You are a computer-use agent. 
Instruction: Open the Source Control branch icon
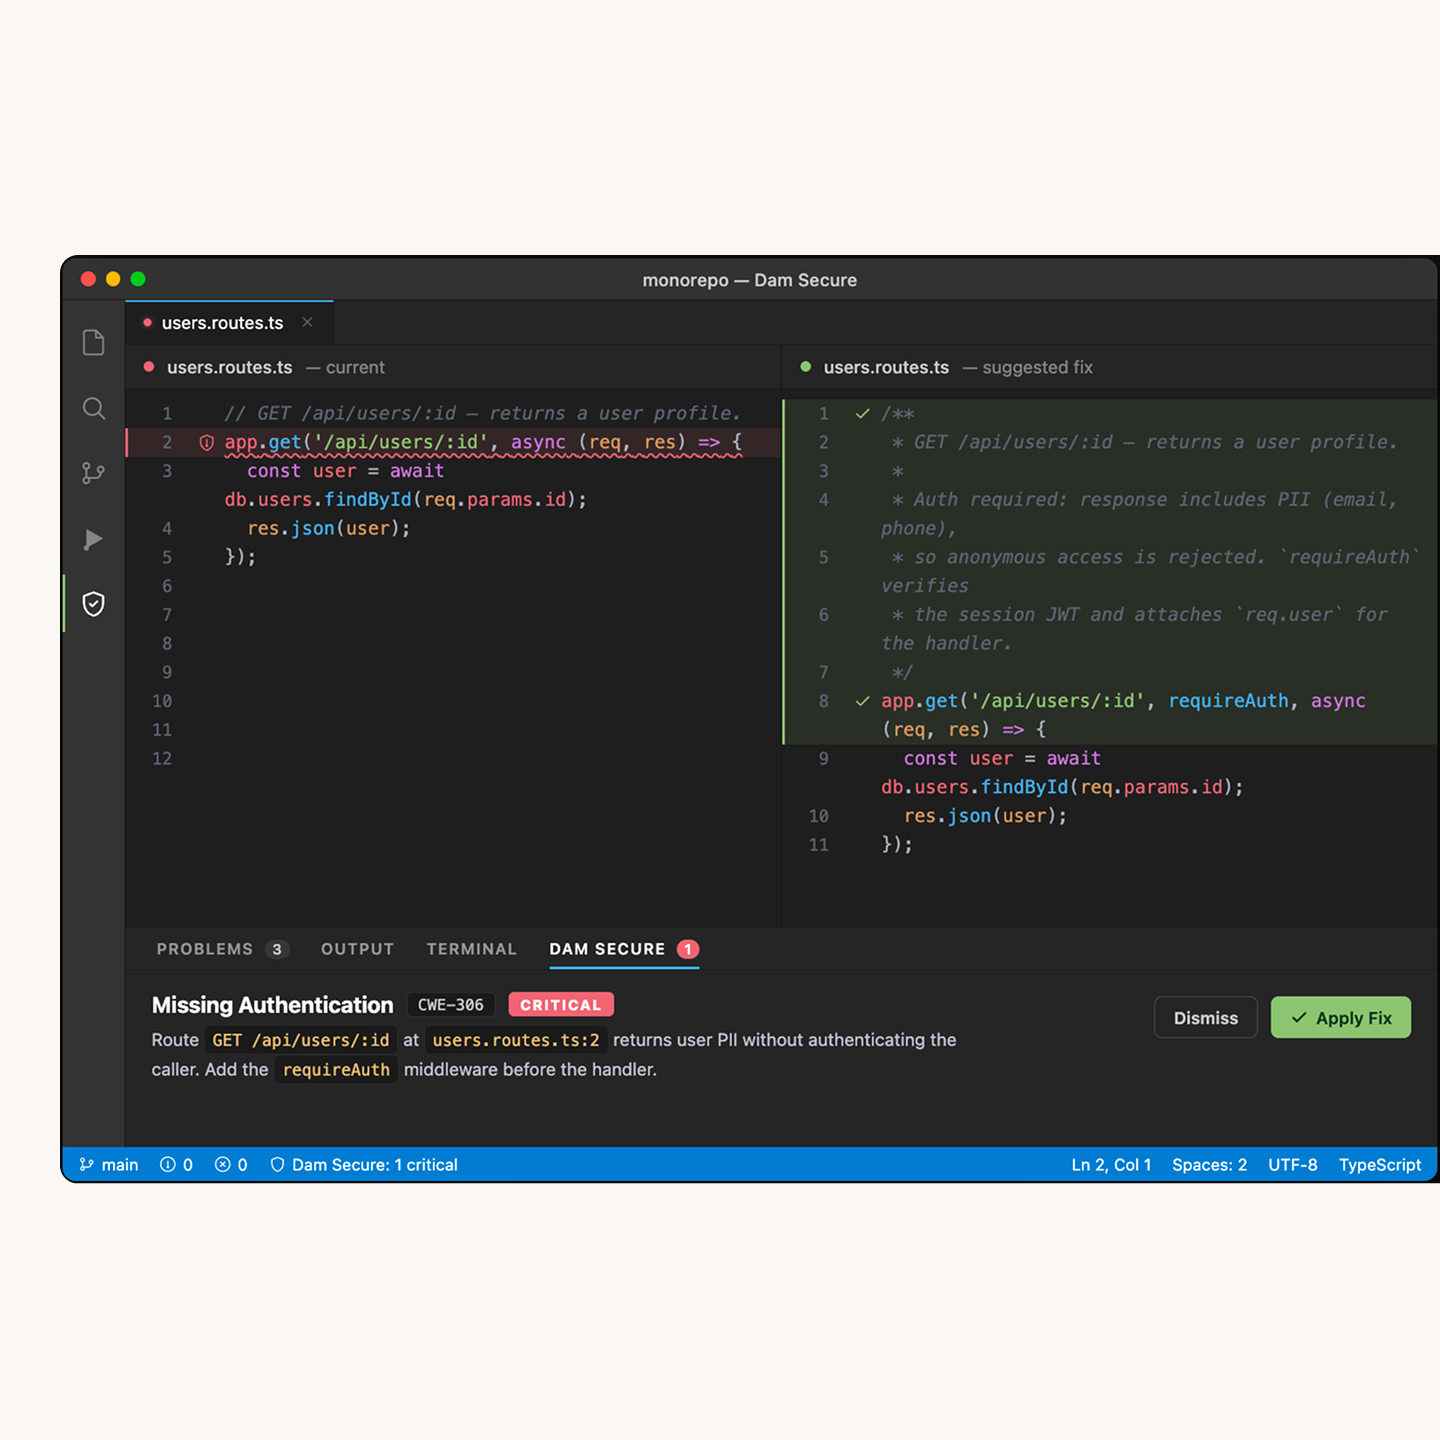coord(93,473)
